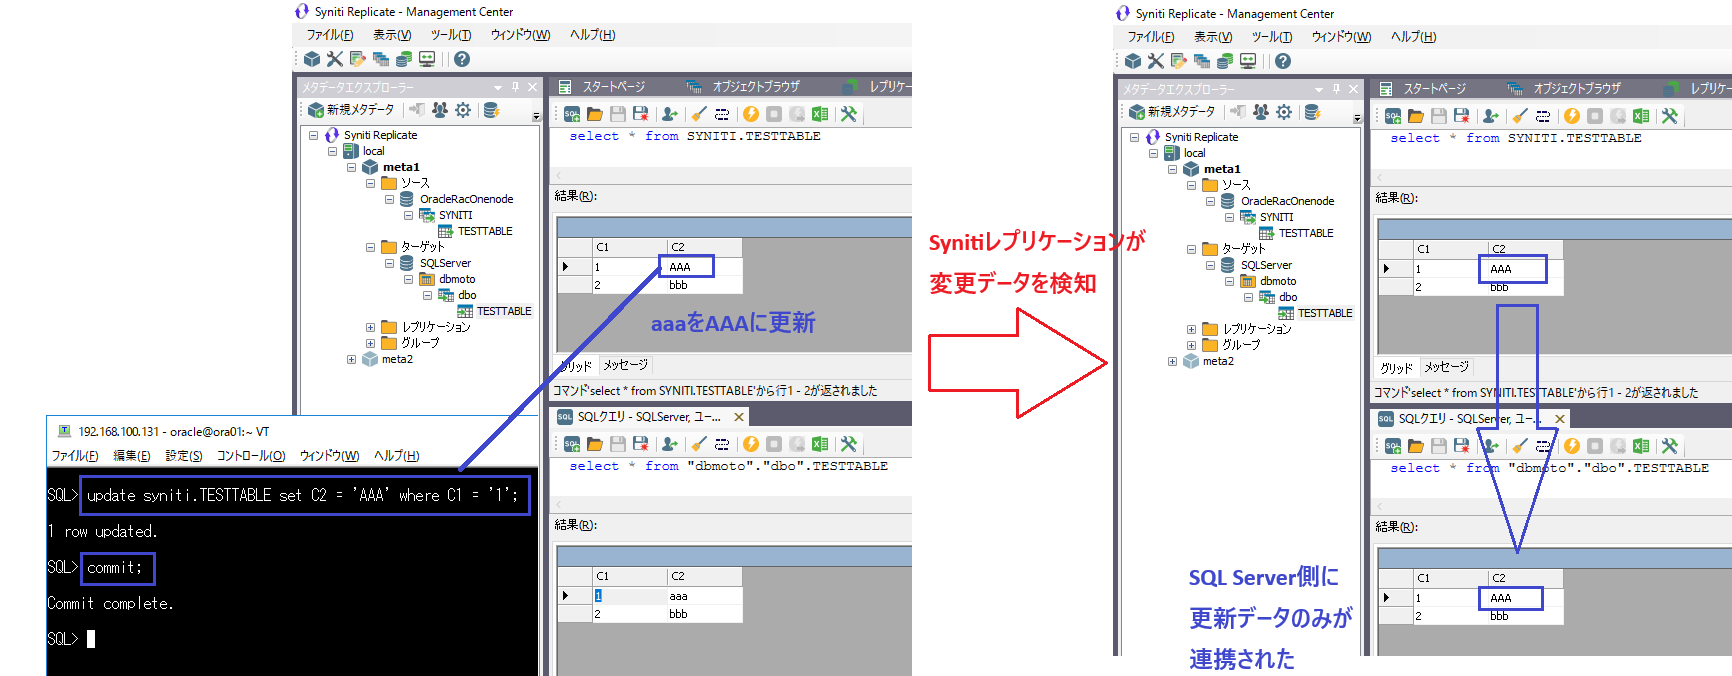The image size is (1732, 676).
Task: Left window: click new SQL icon above SYNITI.TESTTABLE query
Action: coord(572,114)
